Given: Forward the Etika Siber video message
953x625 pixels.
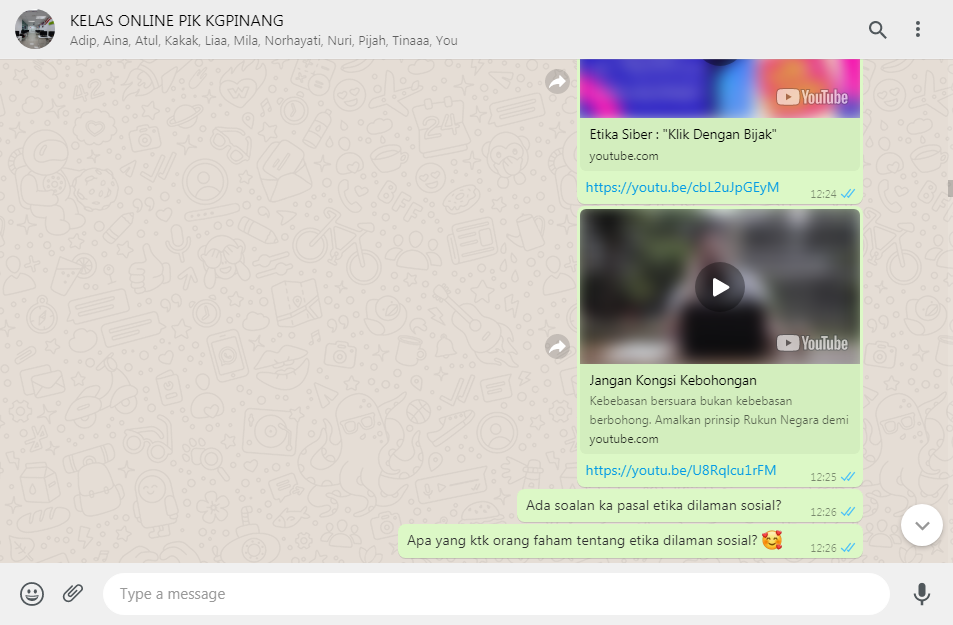Looking at the screenshot, I should click(x=557, y=82).
